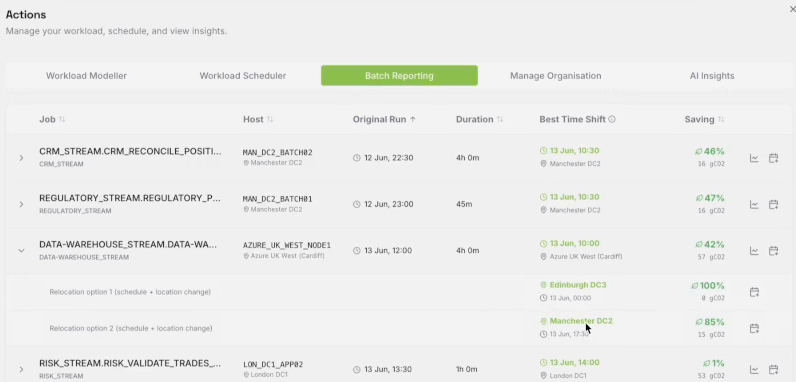This screenshot has height=382, width=796.
Task: Click original run 13 Jun, 12:00
Action: pos(388,250)
